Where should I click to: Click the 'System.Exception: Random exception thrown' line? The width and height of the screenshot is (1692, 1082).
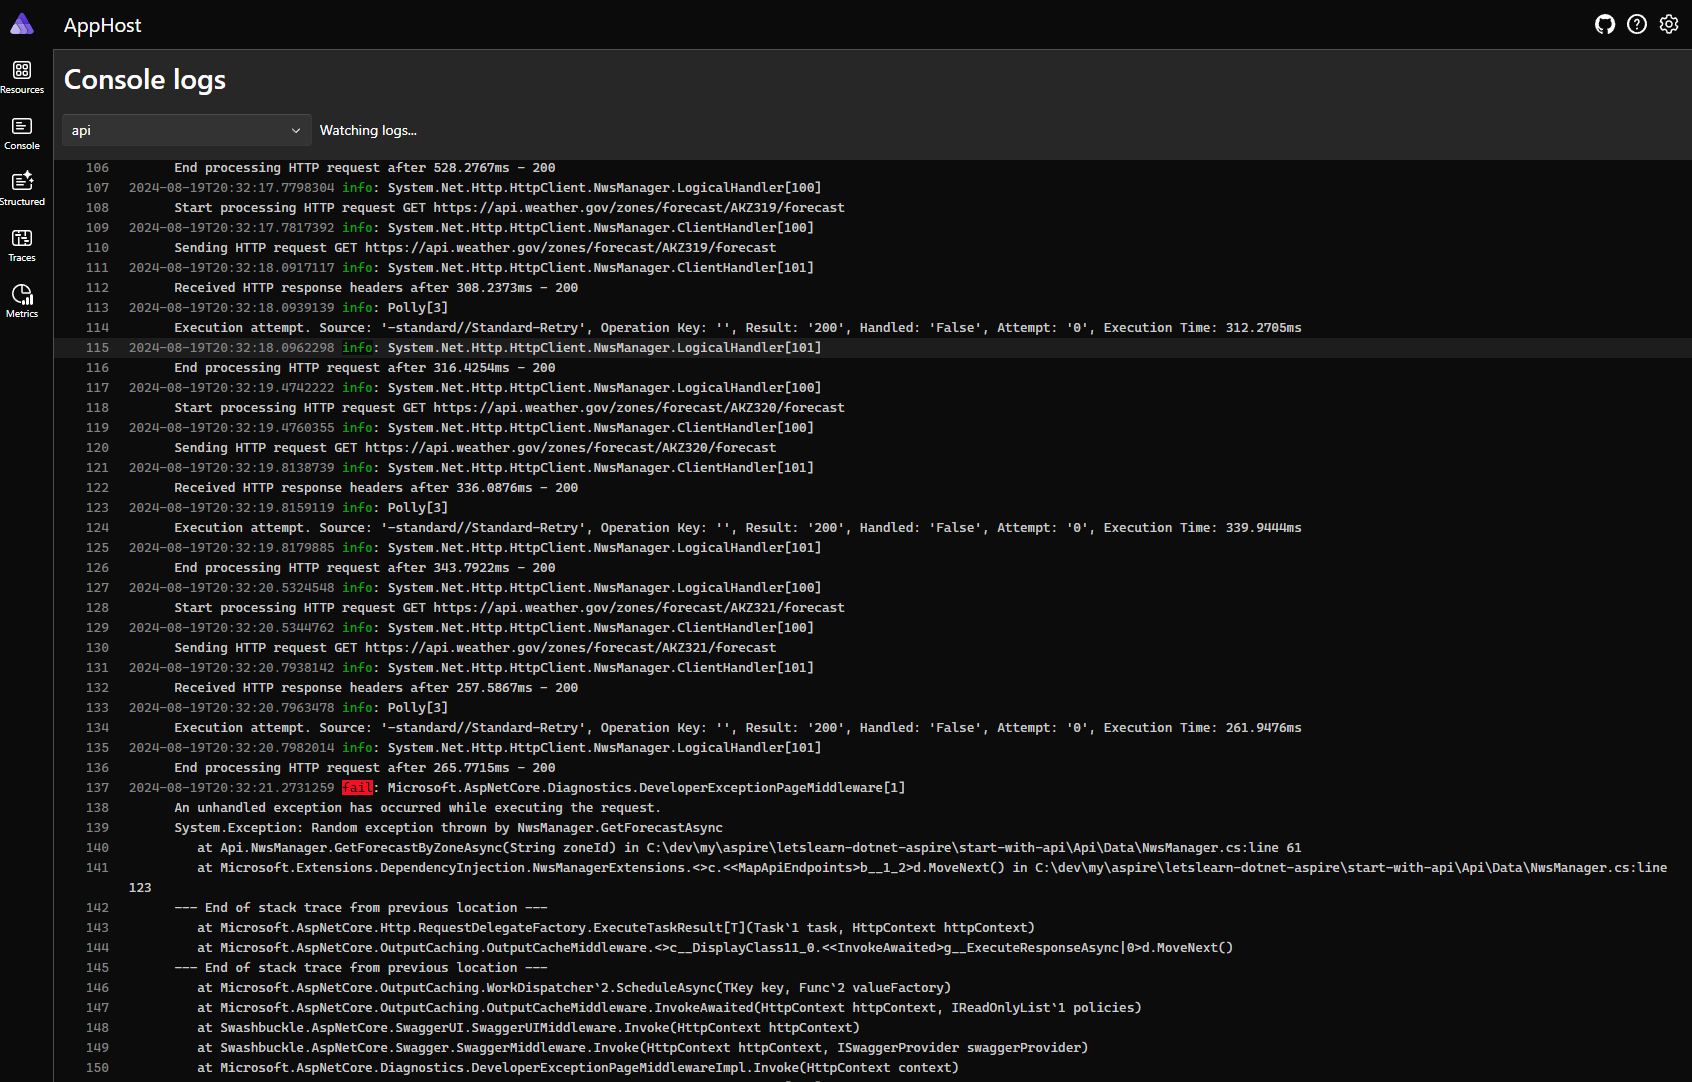coord(448,828)
